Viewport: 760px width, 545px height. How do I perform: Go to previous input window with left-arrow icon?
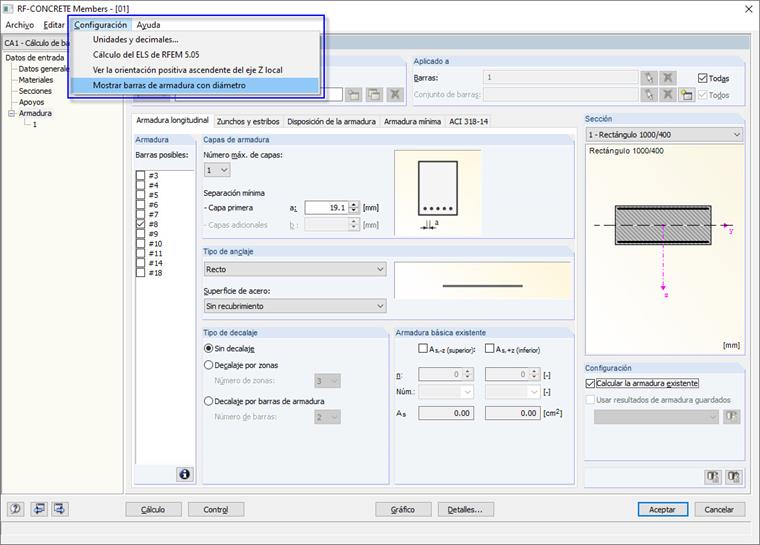pyautogui.click(x=39, y=509)
